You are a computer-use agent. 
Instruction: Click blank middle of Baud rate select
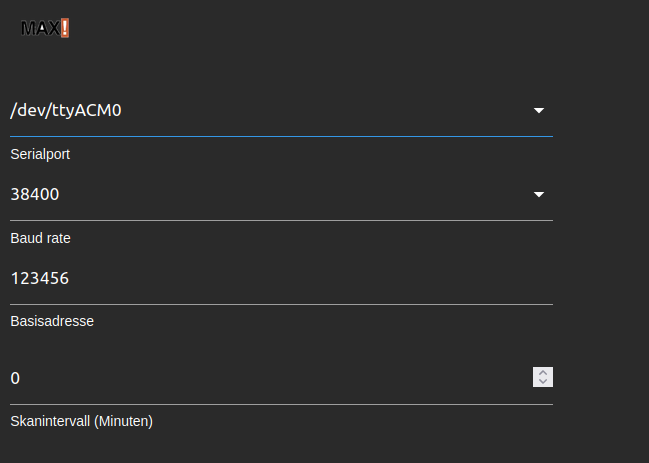pyautogui.click(x=296, y=194)
